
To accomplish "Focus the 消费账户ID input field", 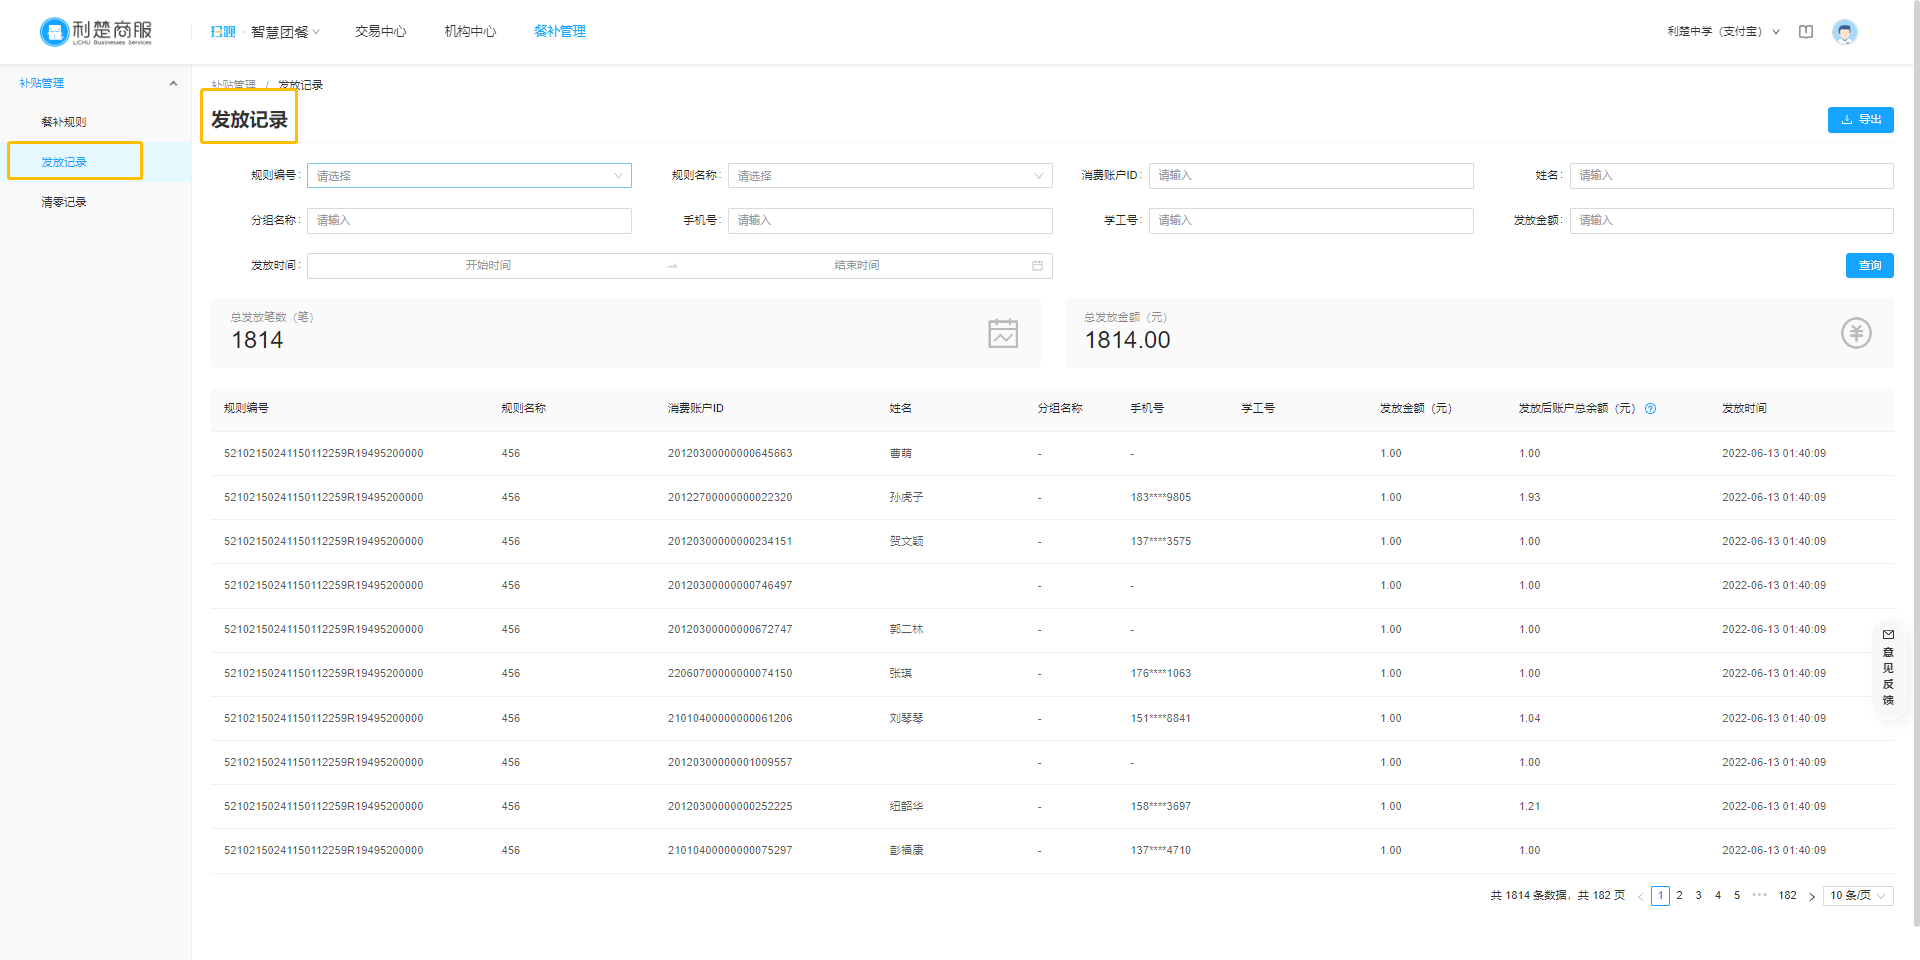I will click(1311, 176).
